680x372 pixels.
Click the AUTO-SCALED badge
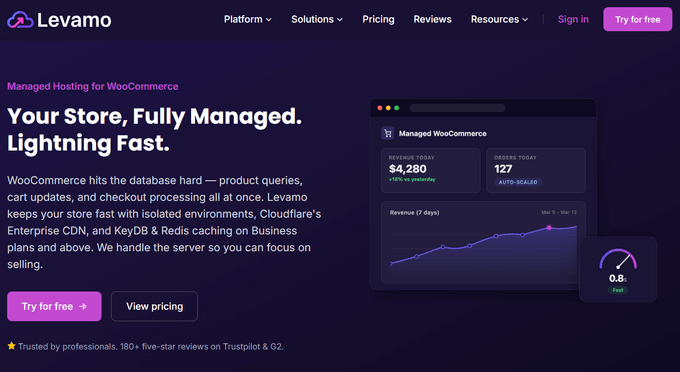(518, 182)
